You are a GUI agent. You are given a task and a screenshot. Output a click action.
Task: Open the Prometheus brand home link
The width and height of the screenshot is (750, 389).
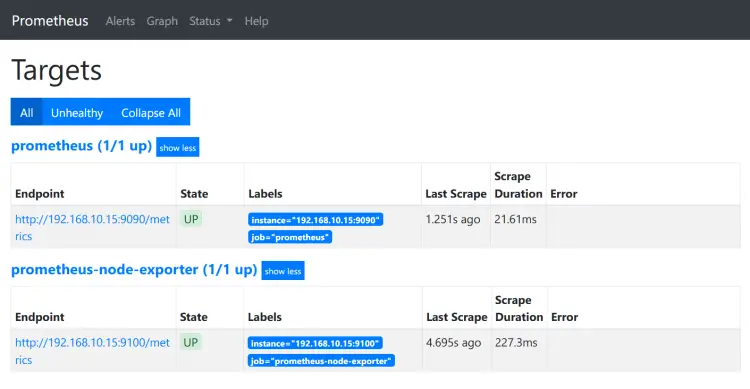coord(50,21)
